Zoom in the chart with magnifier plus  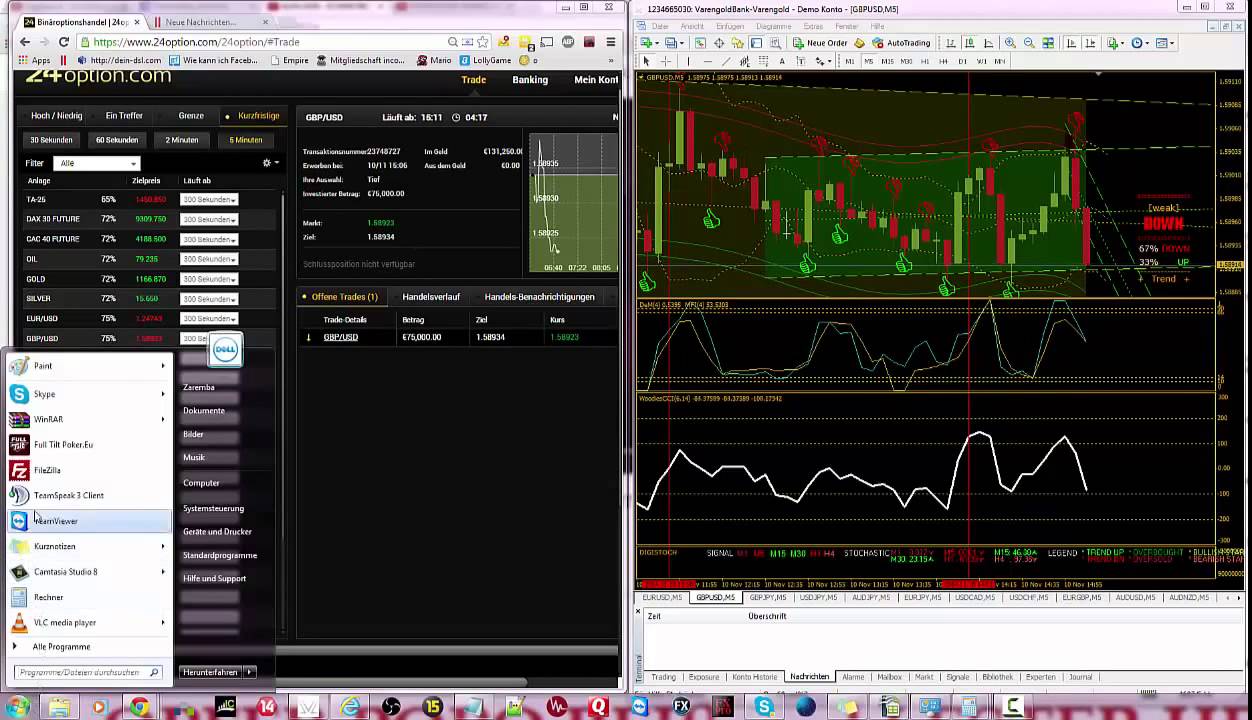(x=1010, y=43)
